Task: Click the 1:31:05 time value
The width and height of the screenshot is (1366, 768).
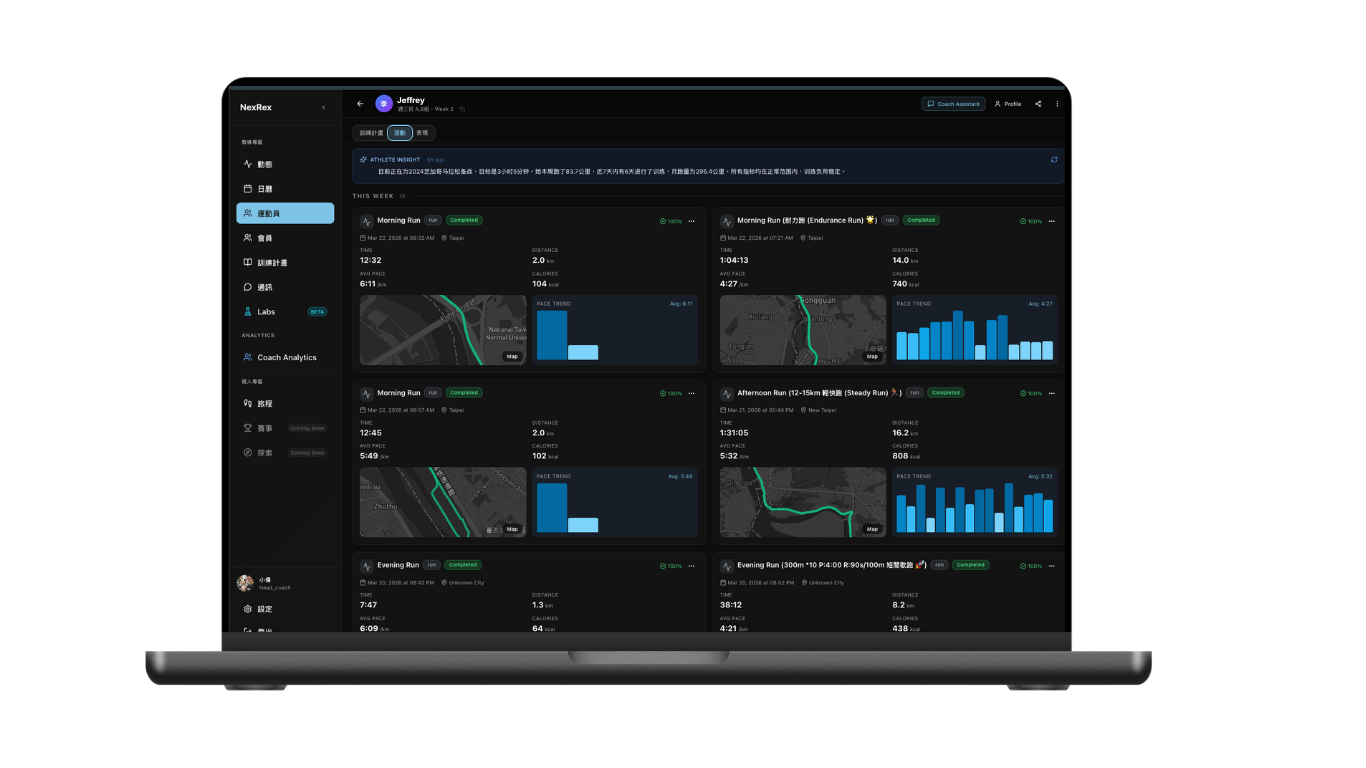Action: [x=734, y=433]
